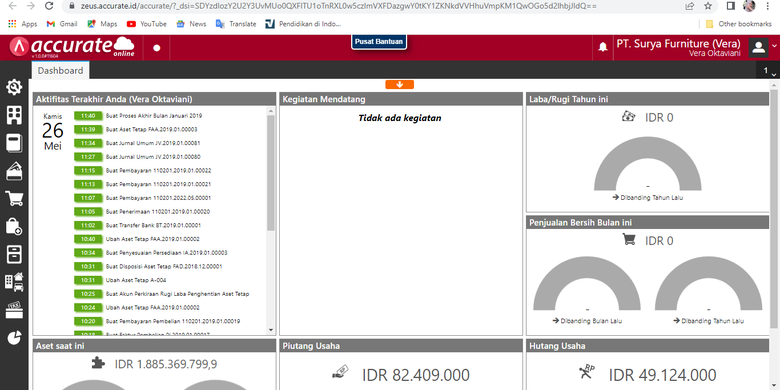Open the Buku Besar ledger sidebar module
The height and width of the screenshot is (390, 780).
pos(14,143)
